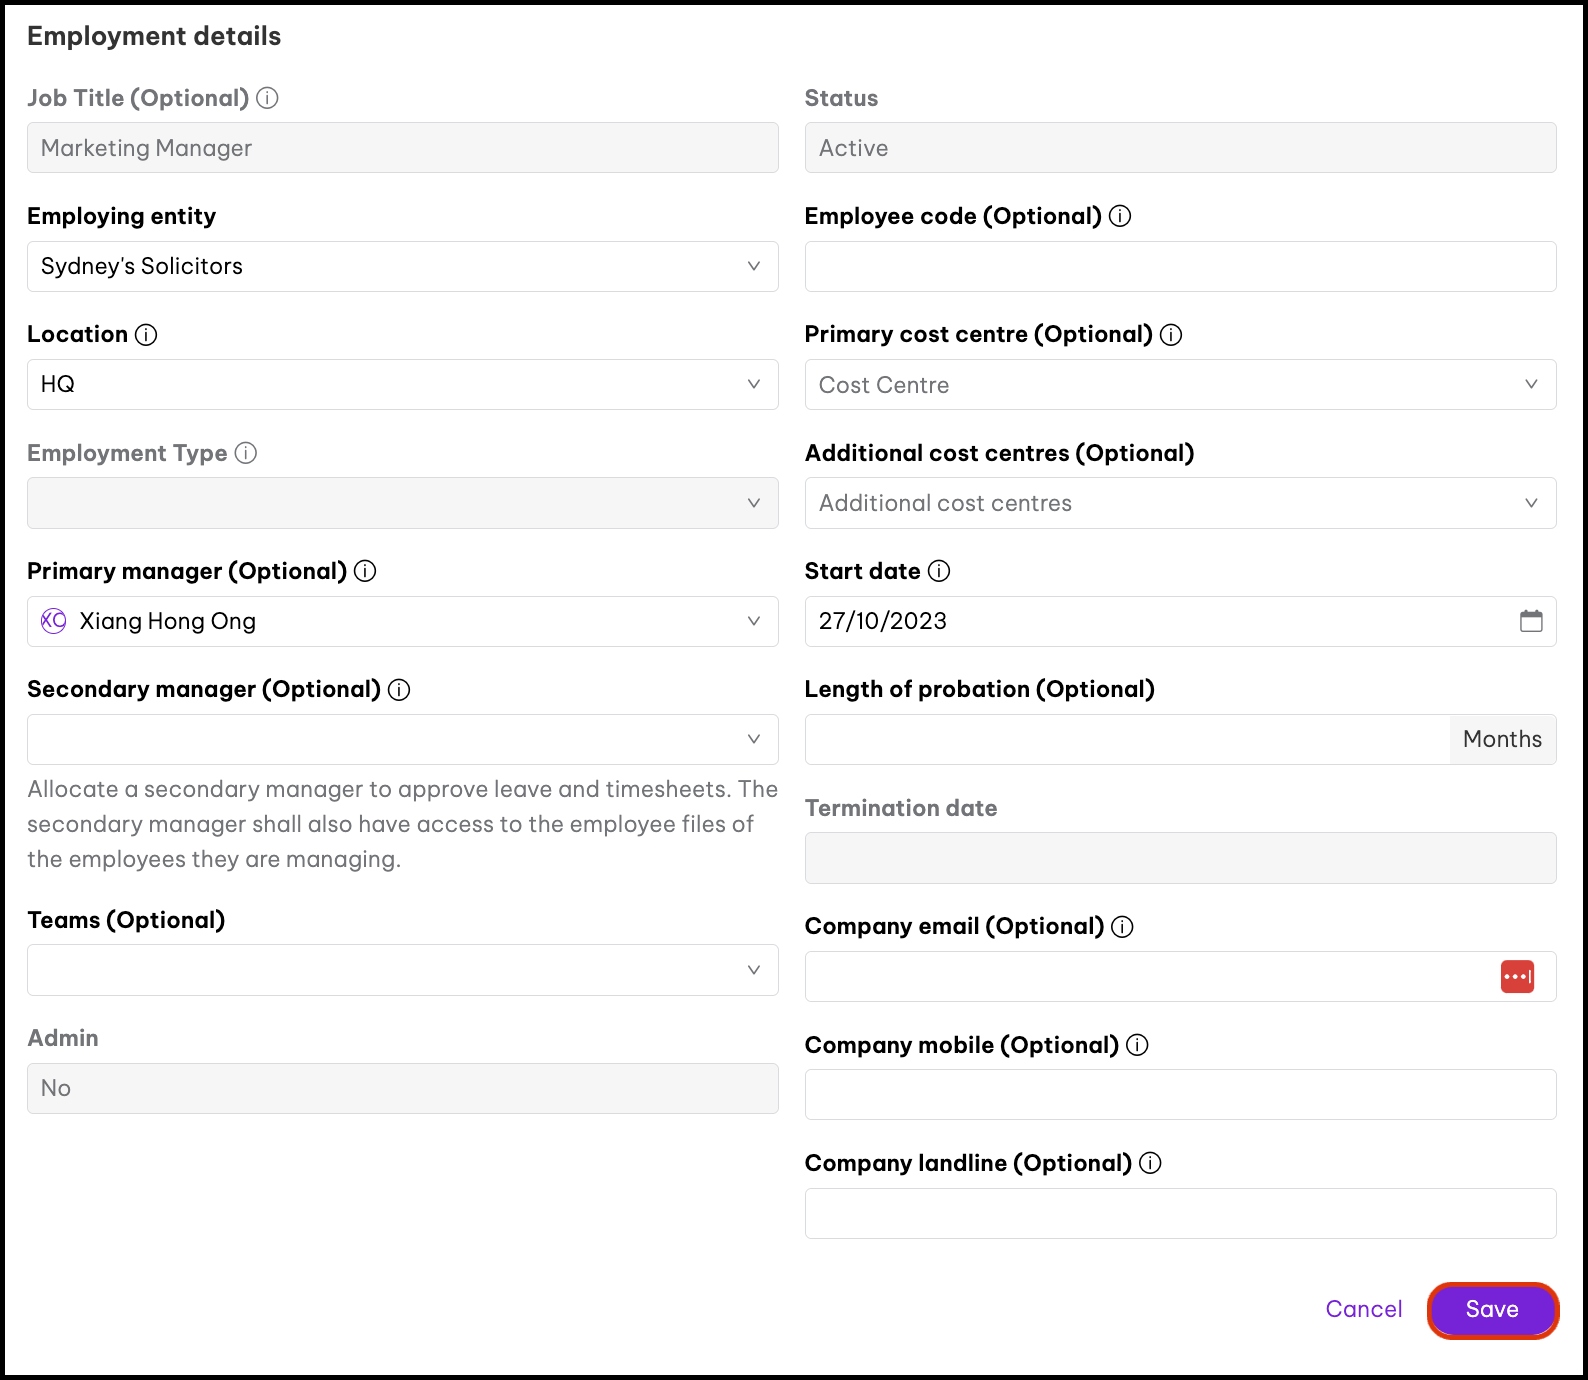
Task: Click info icon next to Primary manager
Action: 365,571
